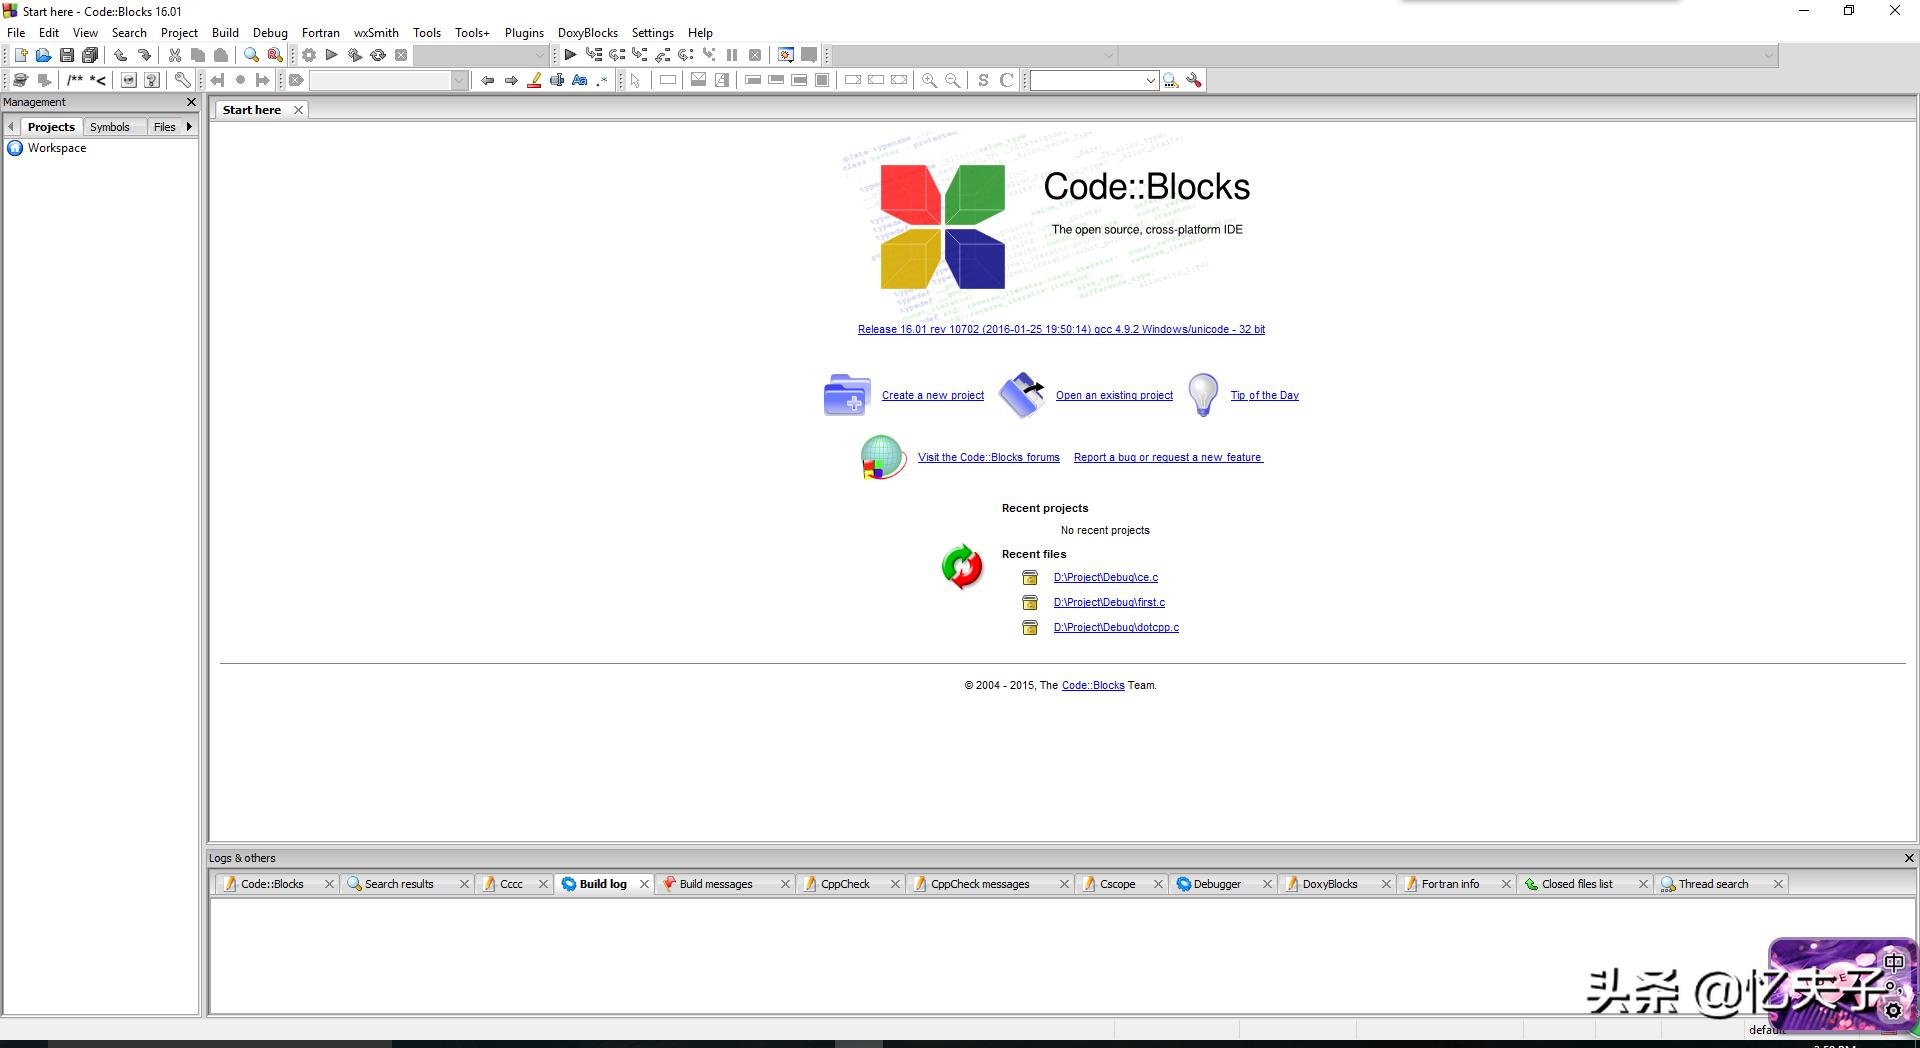This screenshot has height=1048, width=1920.
Task: Show more Management tabs with the right arrow
Action: (187, 127)
